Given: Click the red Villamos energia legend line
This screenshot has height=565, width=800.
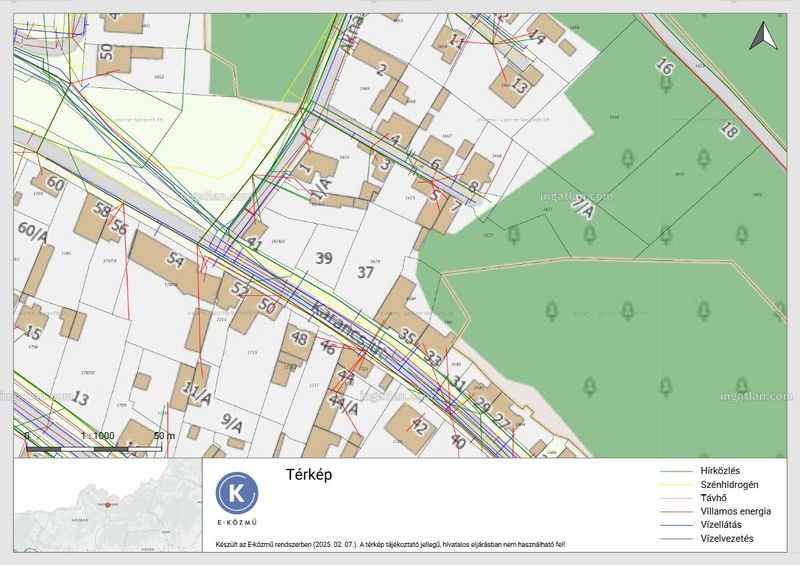Looking at the screenshot, I should pyautogui.click(x=676, y=512).
